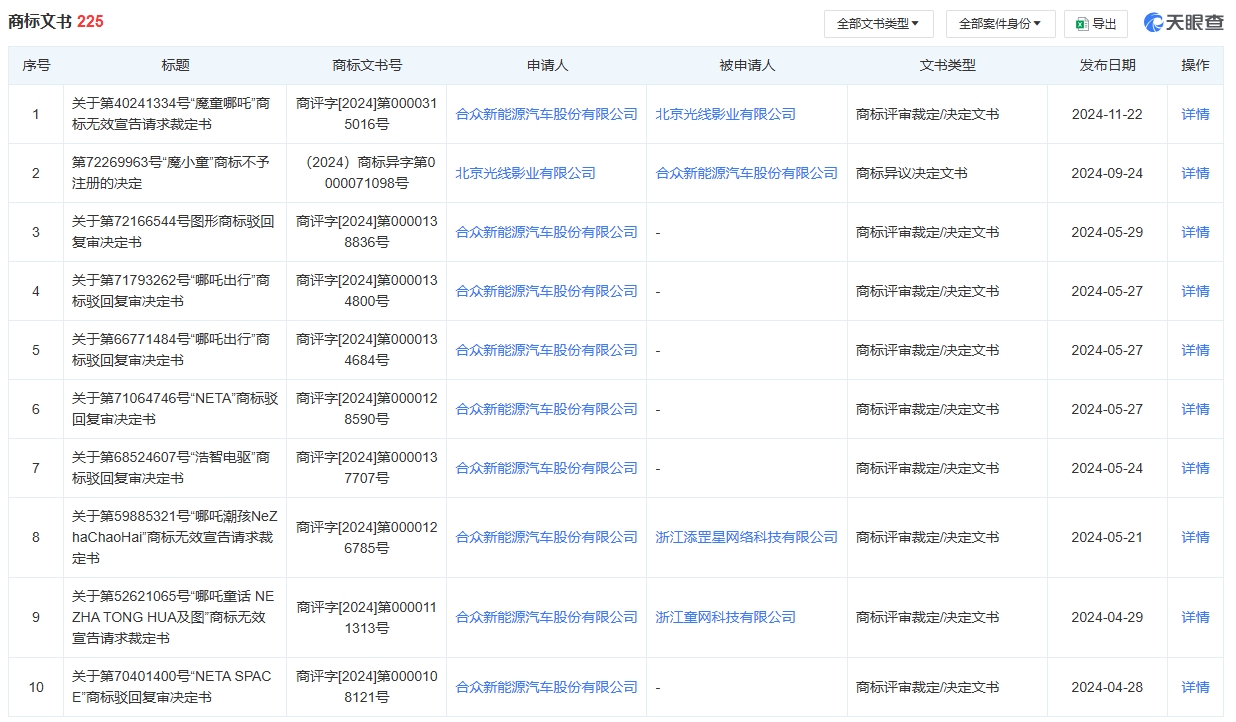1236x722 pixels.
Task: Click document number 商评字[2024]第0000128590号
Action: click(367, 409)
